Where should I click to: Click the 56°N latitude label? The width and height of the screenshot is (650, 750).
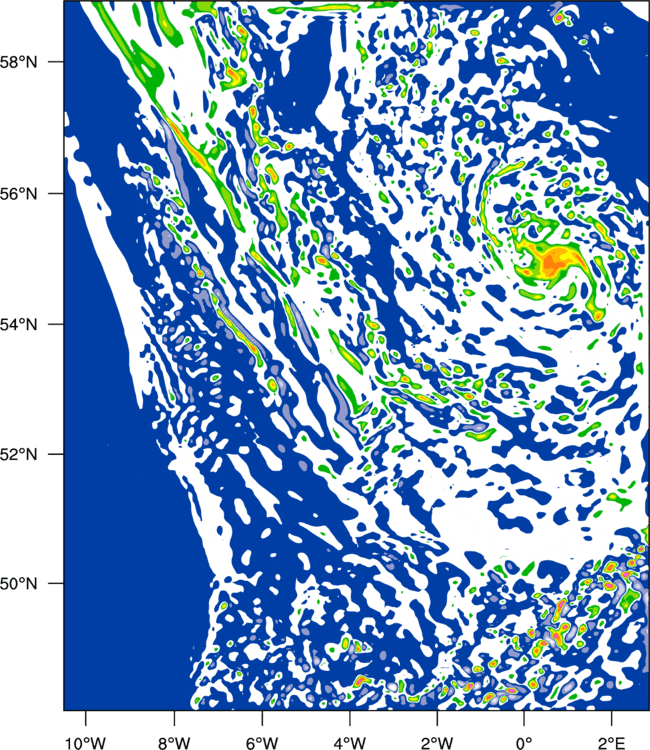pos(19,194)
